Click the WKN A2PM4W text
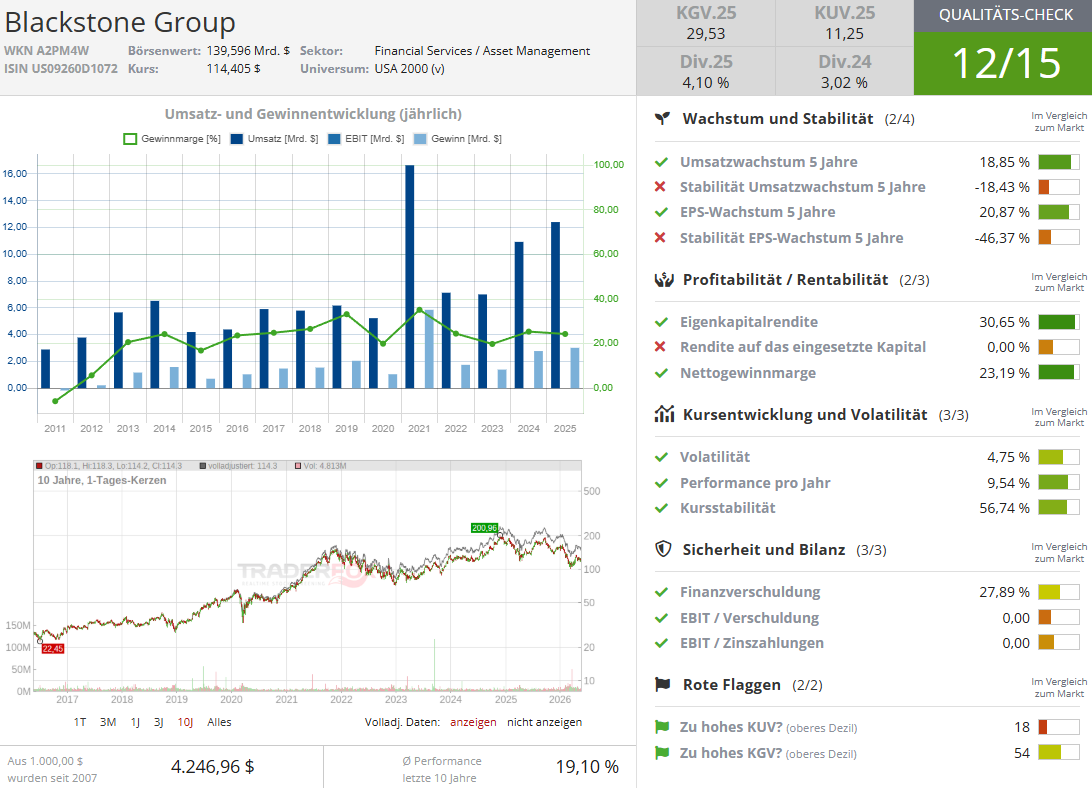1092x788 pixels. pyautogui.click(x=46, y=51)
